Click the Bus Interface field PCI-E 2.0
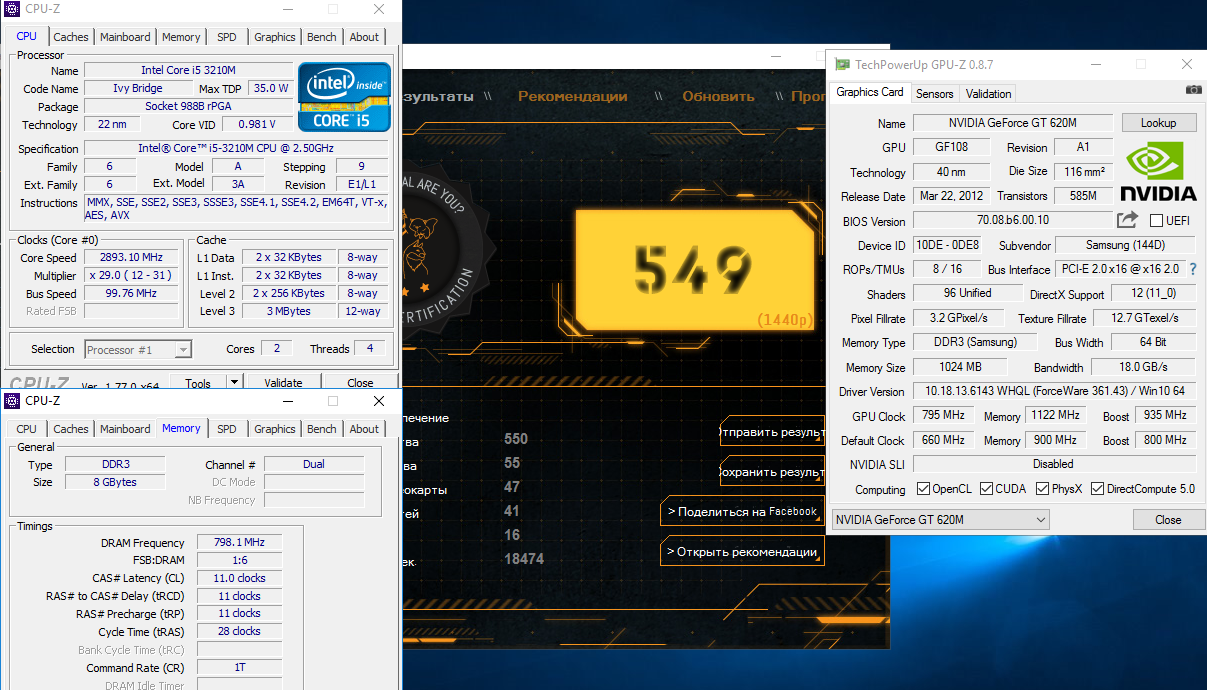Image resolution: width=1207 pixels, height=690 pixels. (x=1119, y=269)
